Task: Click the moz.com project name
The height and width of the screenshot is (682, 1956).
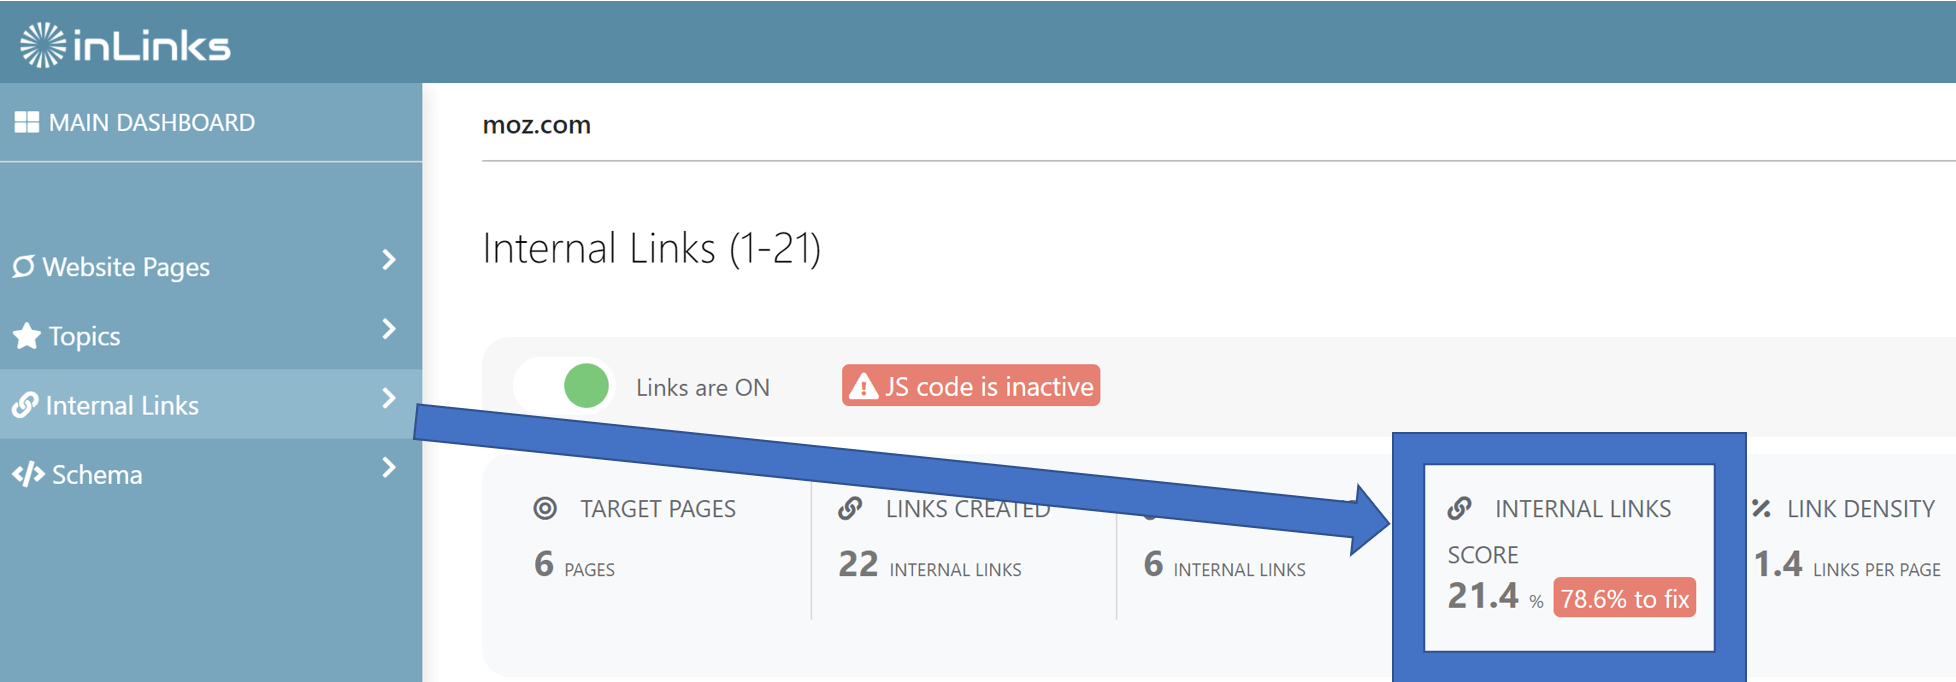Action: (537, 125)
